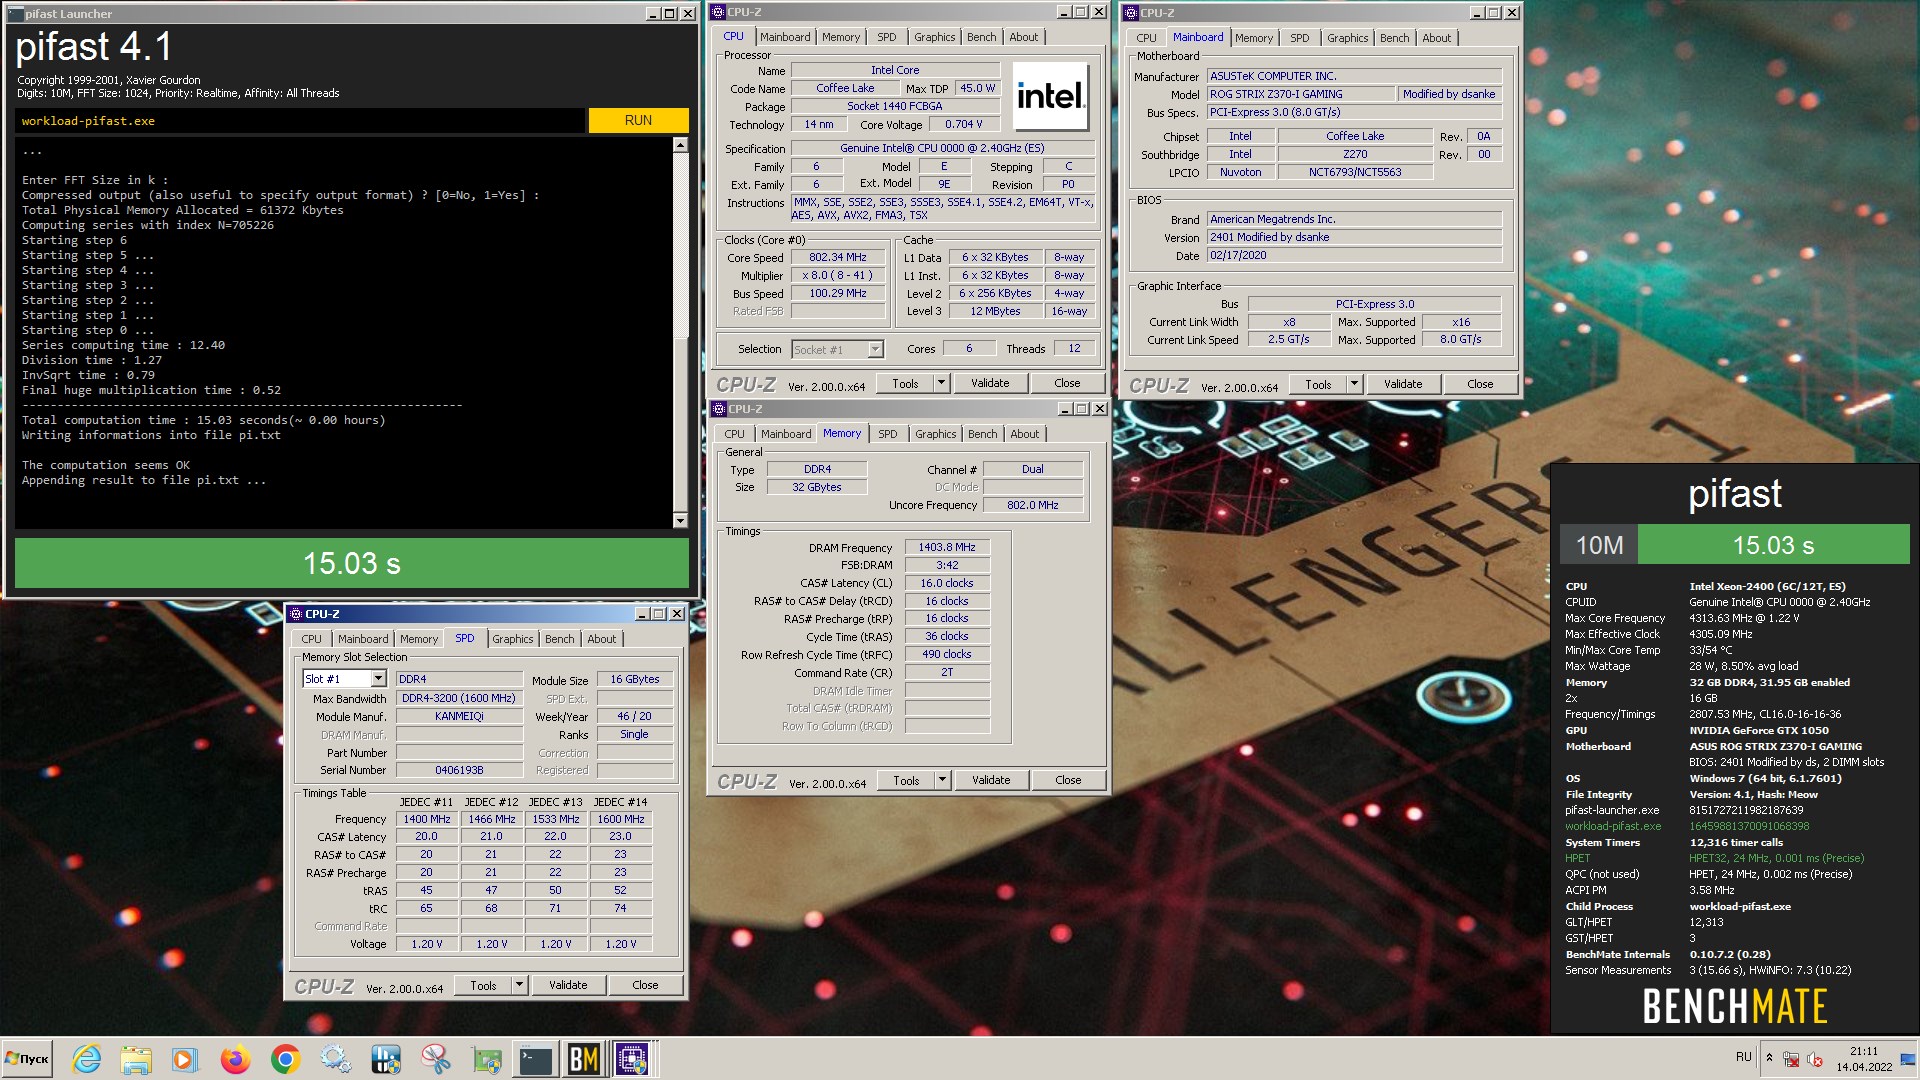
Task: Launch Windows Media Player from taskbar
Action: (185, 1059)
